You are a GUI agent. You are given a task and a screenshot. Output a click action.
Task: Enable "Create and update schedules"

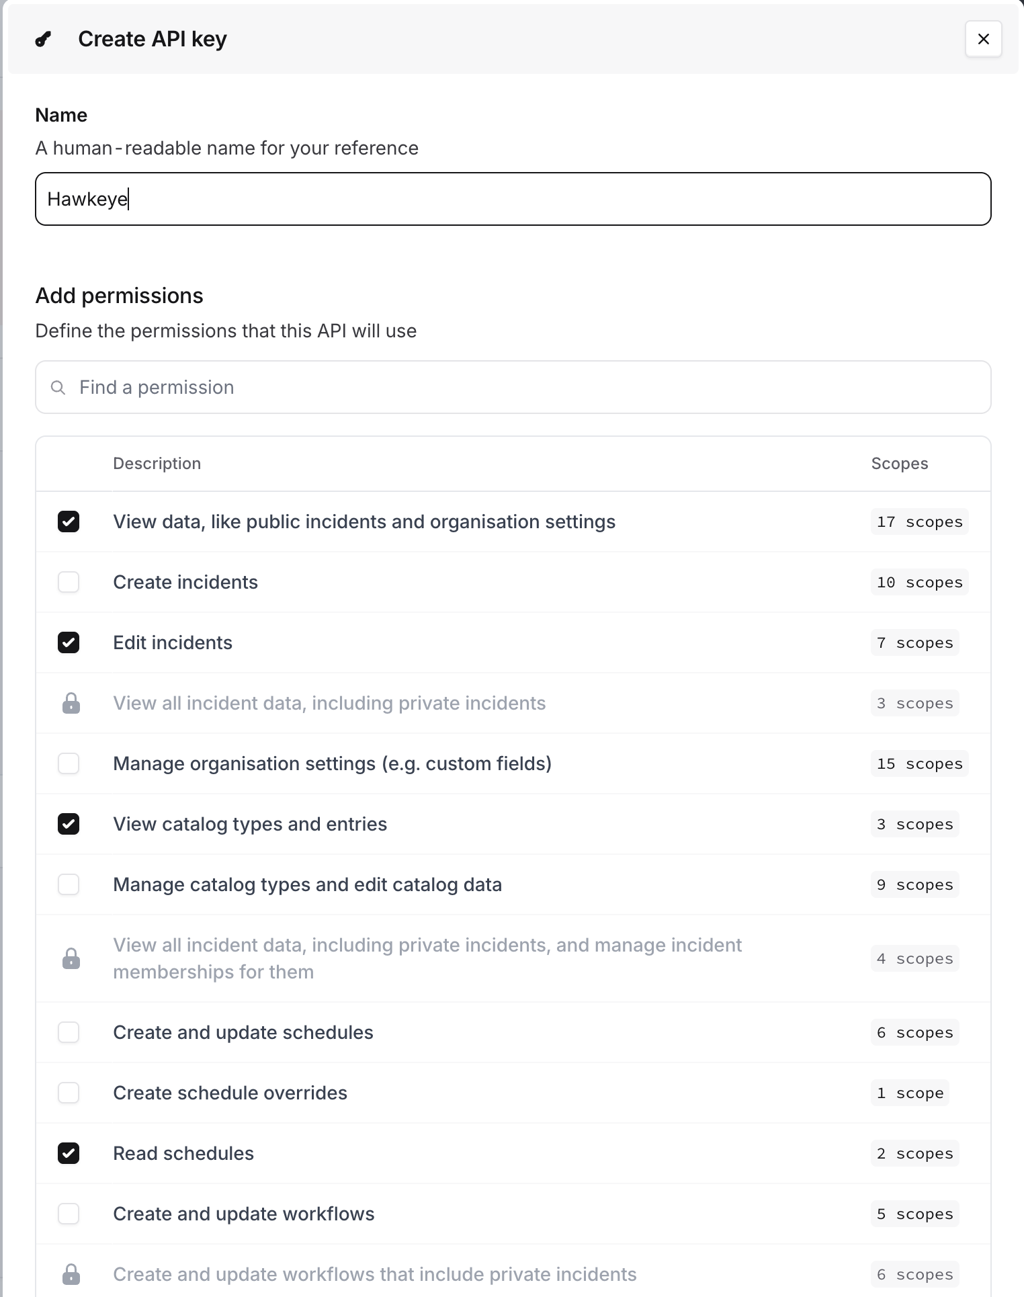(68, 1032)
